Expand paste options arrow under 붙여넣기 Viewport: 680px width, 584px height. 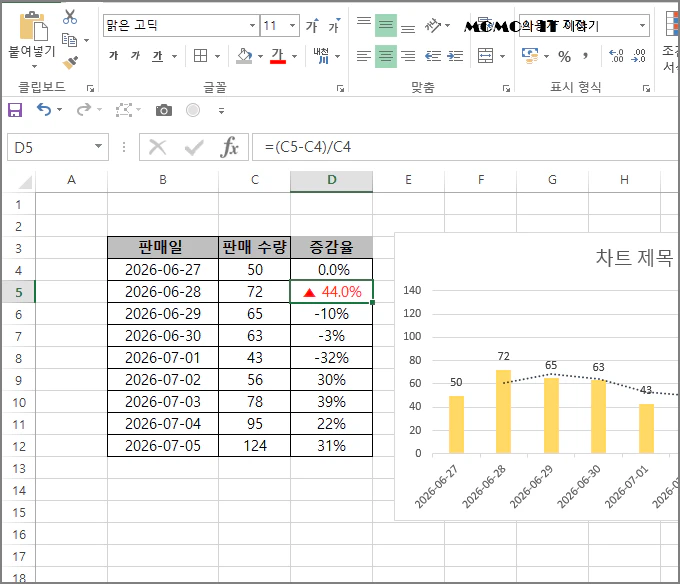(x=34, y=67)
